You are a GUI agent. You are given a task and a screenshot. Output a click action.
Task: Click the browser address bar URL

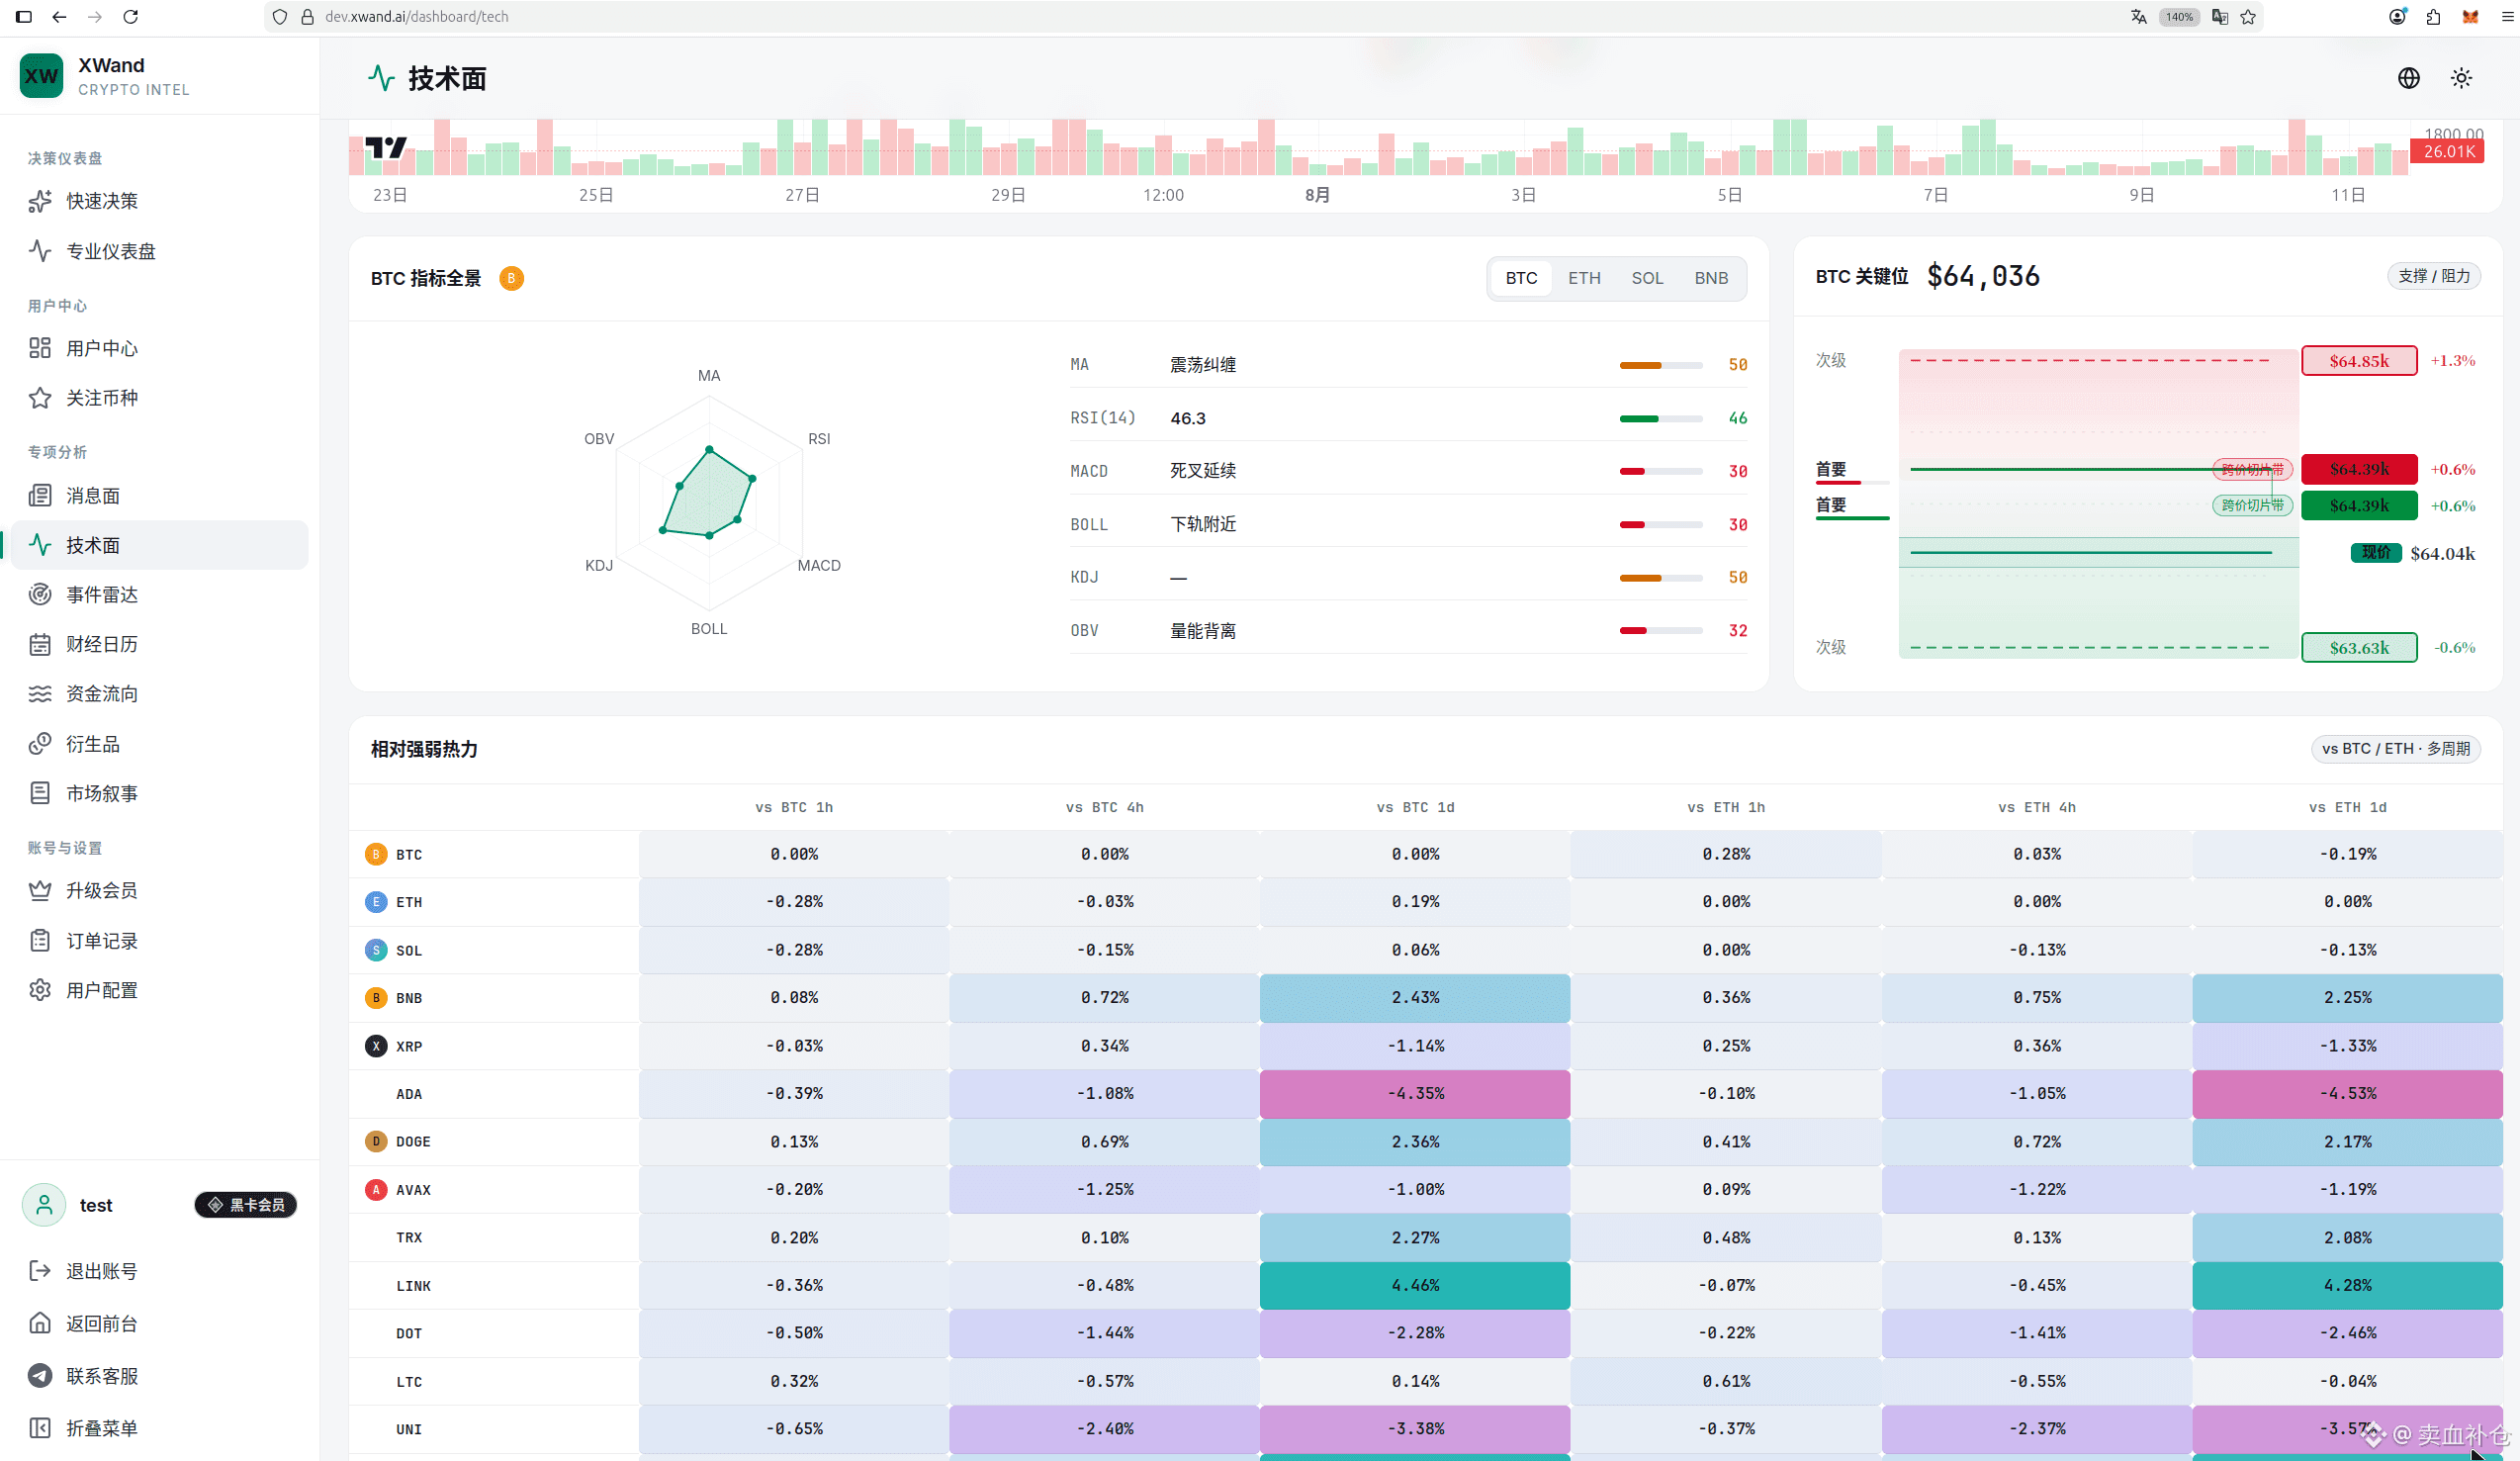pos(417,16)
